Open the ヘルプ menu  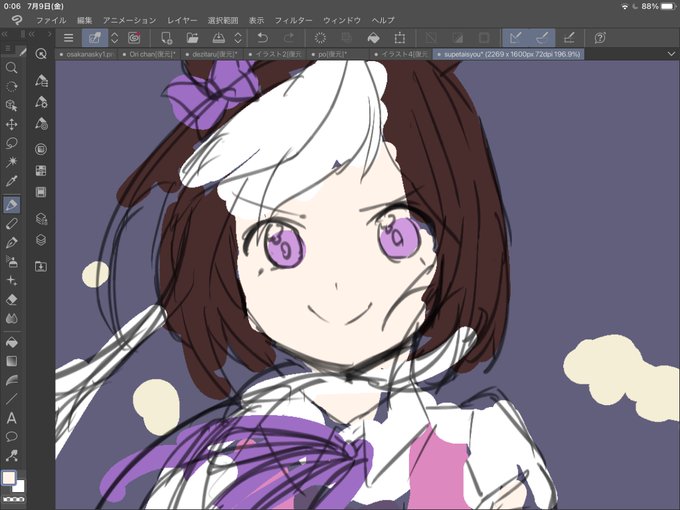383,20
